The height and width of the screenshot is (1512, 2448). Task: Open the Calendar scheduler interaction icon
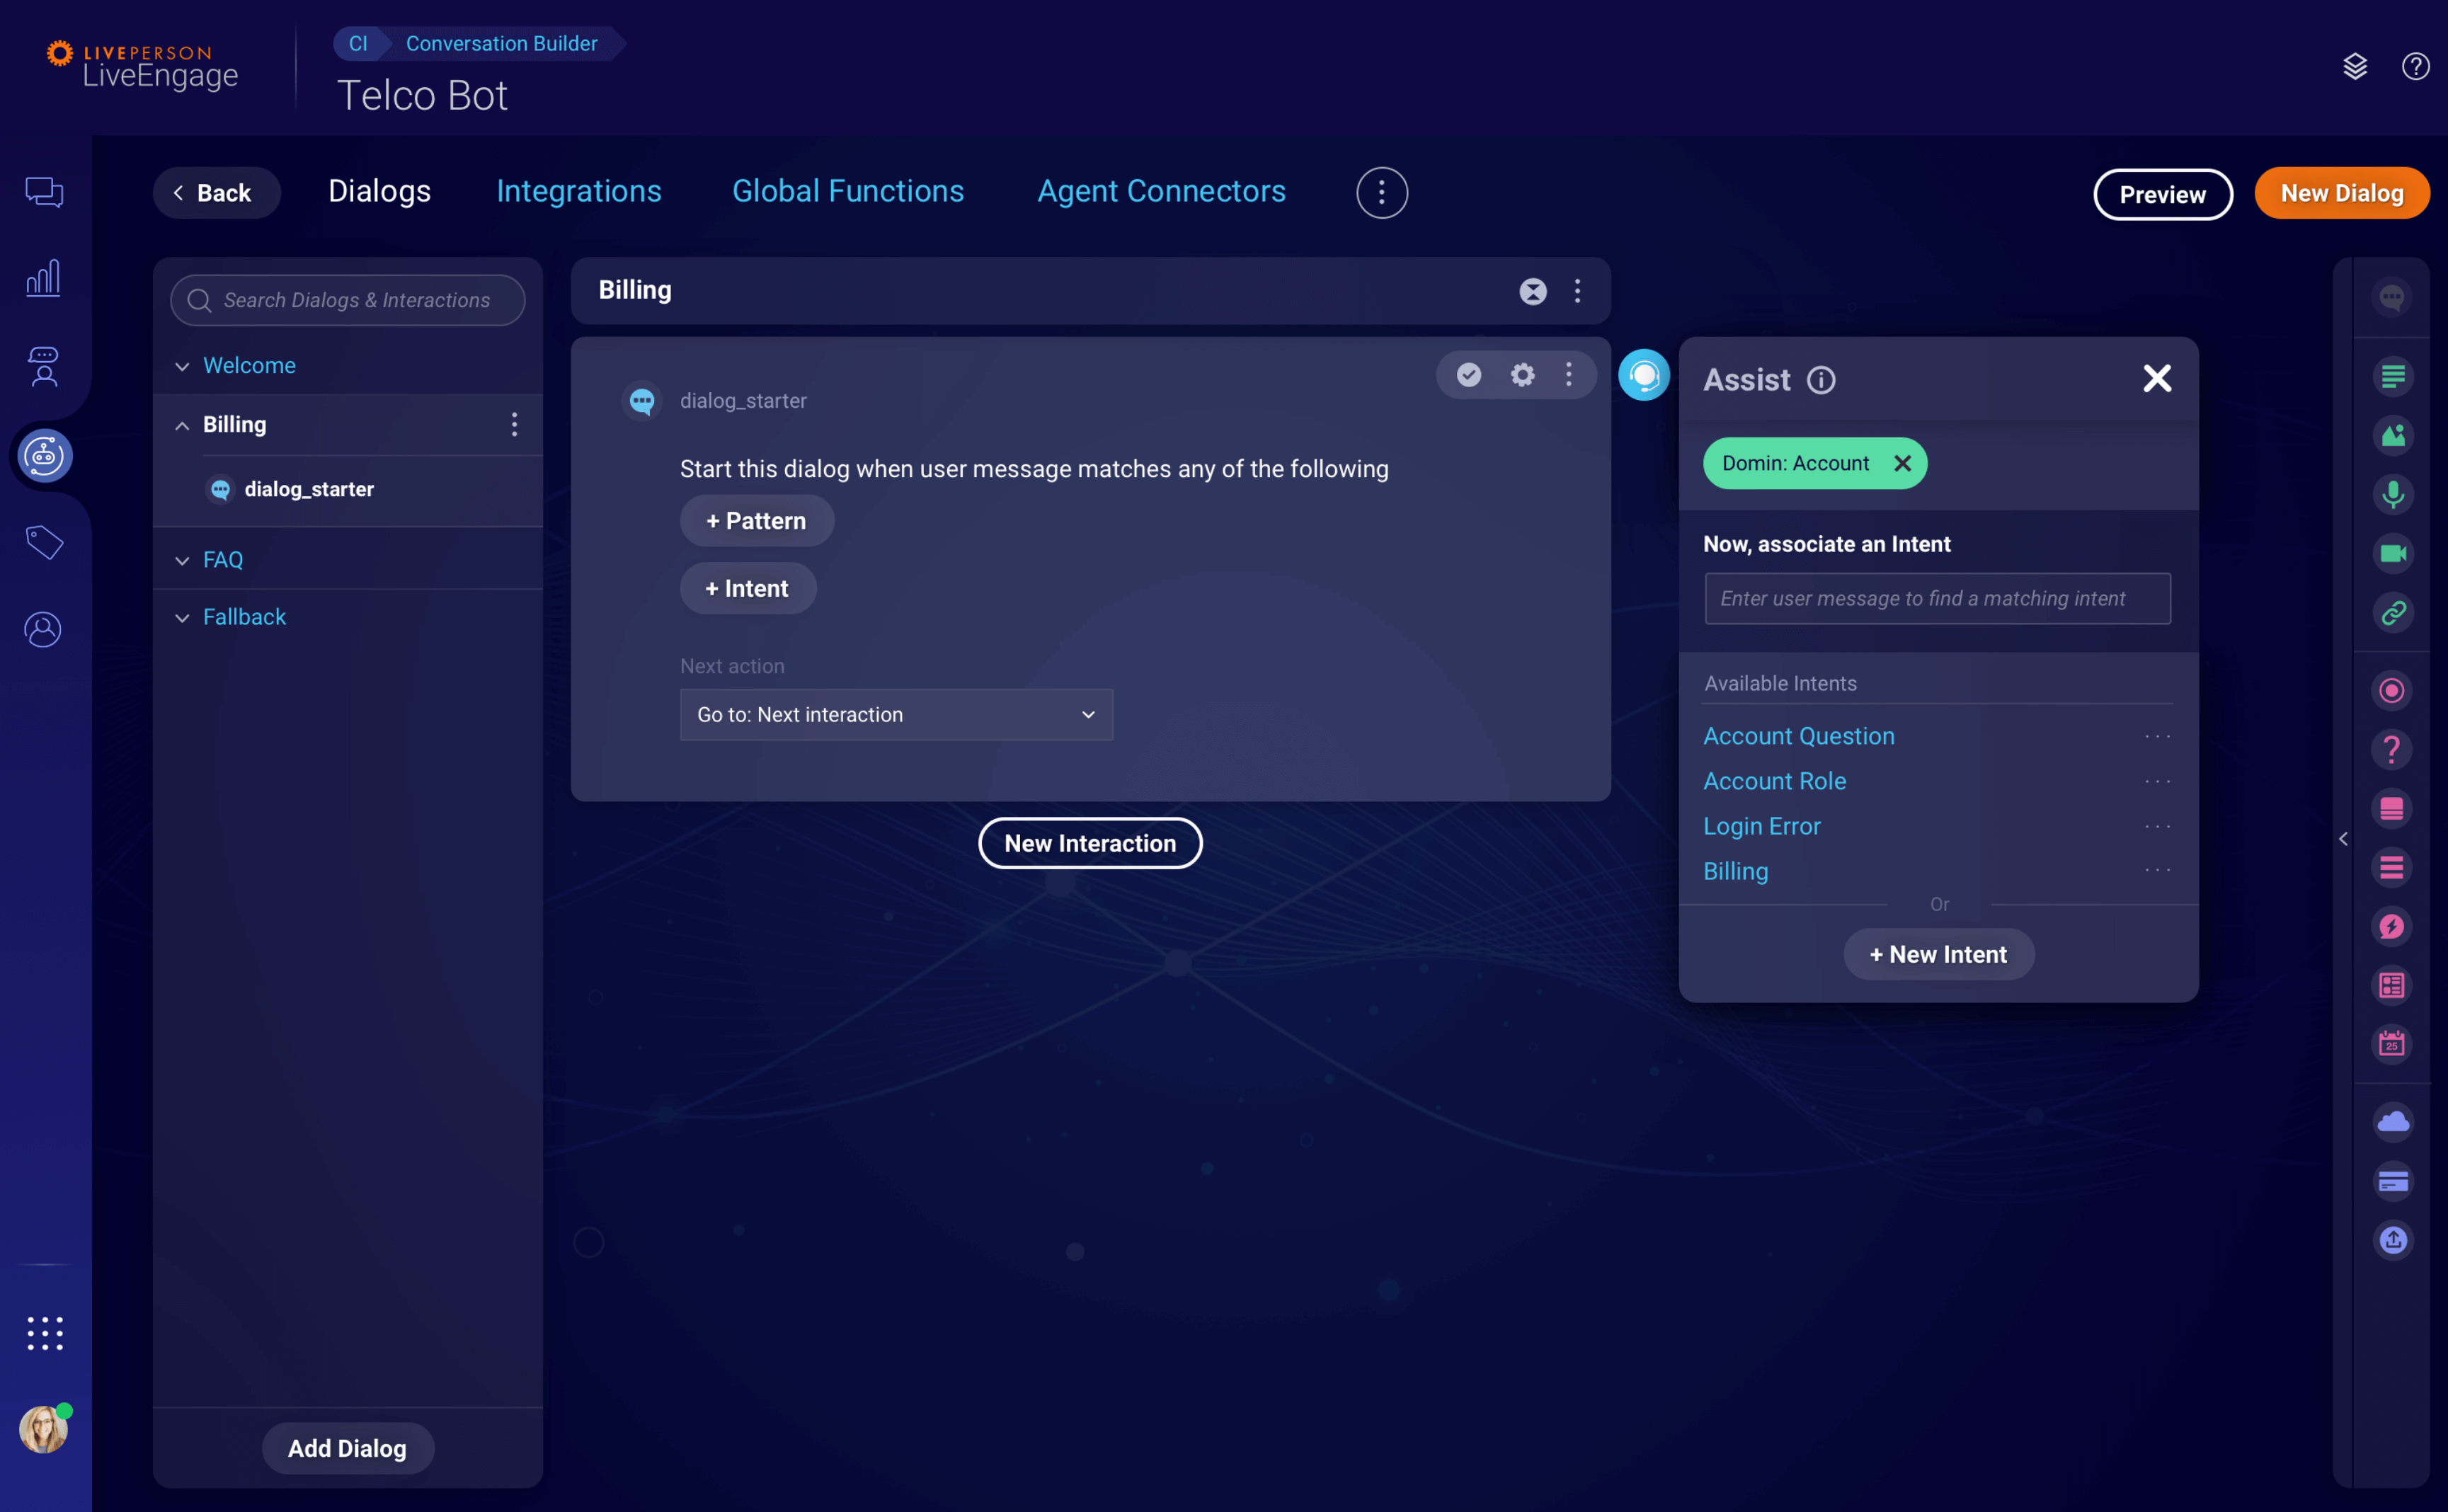[x=2393, y=1044]
